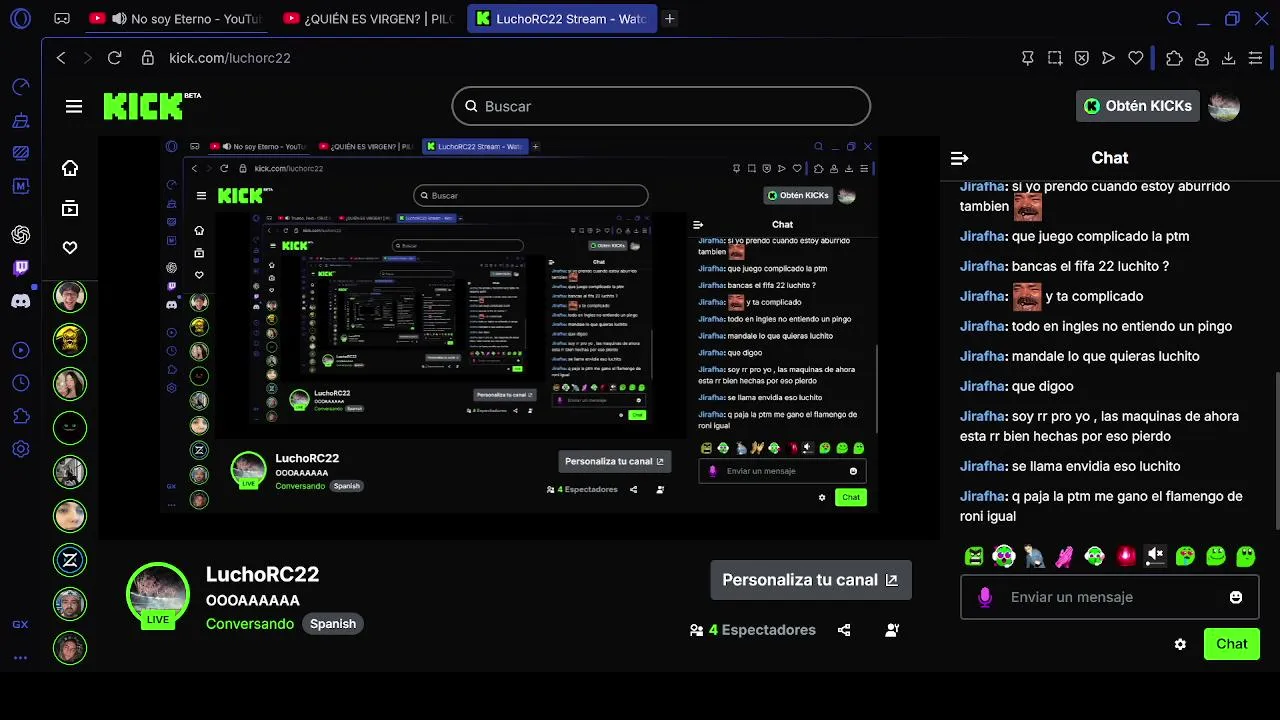The image size is (1280, 720).
Task: Go back with the browser back arrow
Action: click(x=61, y=58)
